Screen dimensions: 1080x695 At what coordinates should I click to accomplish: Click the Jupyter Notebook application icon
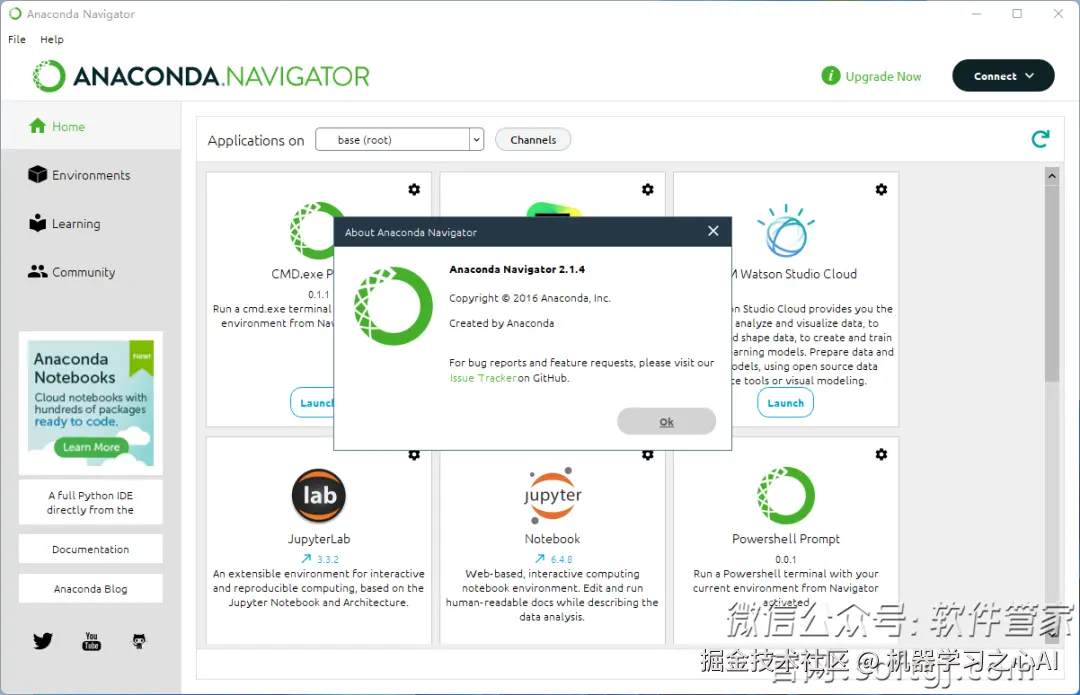[x=552, y=495]
